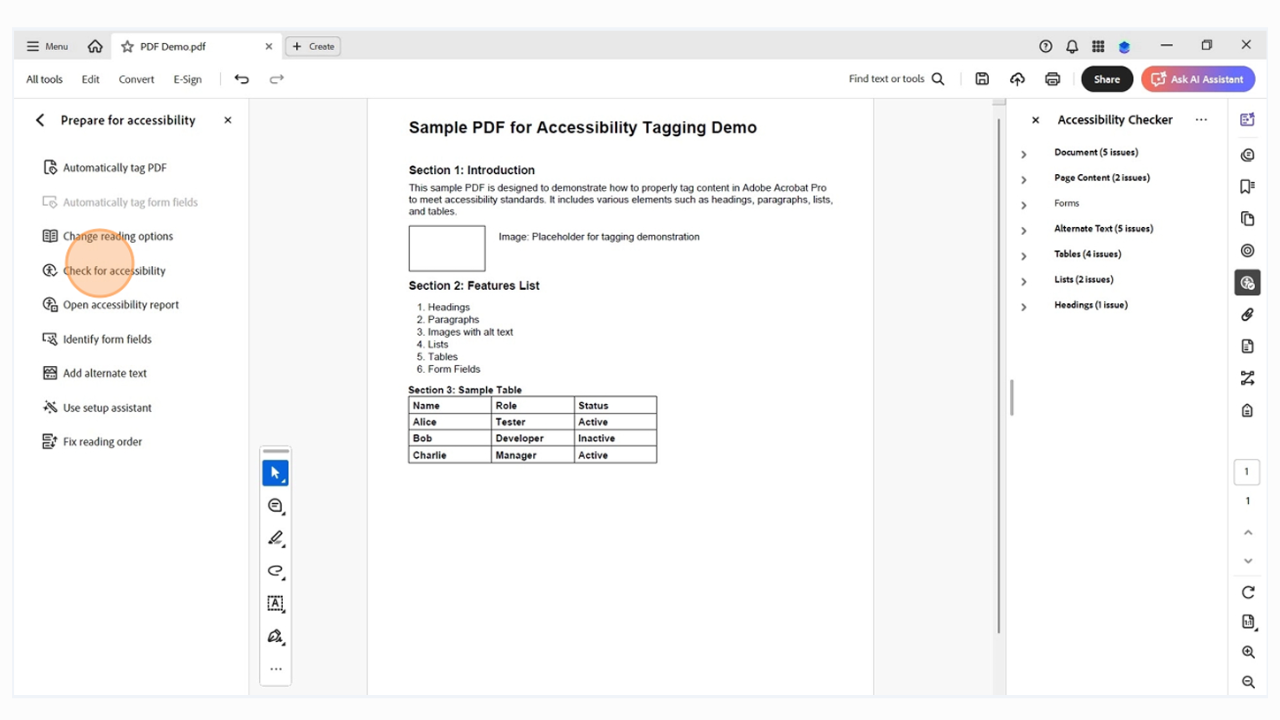
Task: Click the Create new tab button
Action: [313, 46]
